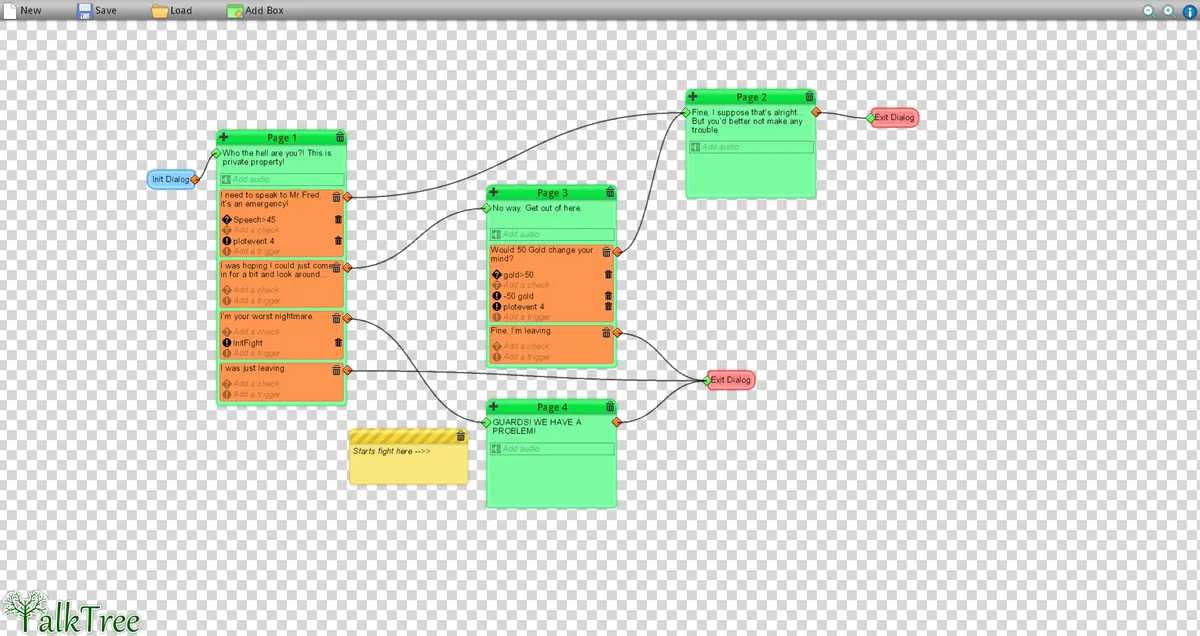Select the Init Dialog node
1200x636 pixels.
[170, 179]
